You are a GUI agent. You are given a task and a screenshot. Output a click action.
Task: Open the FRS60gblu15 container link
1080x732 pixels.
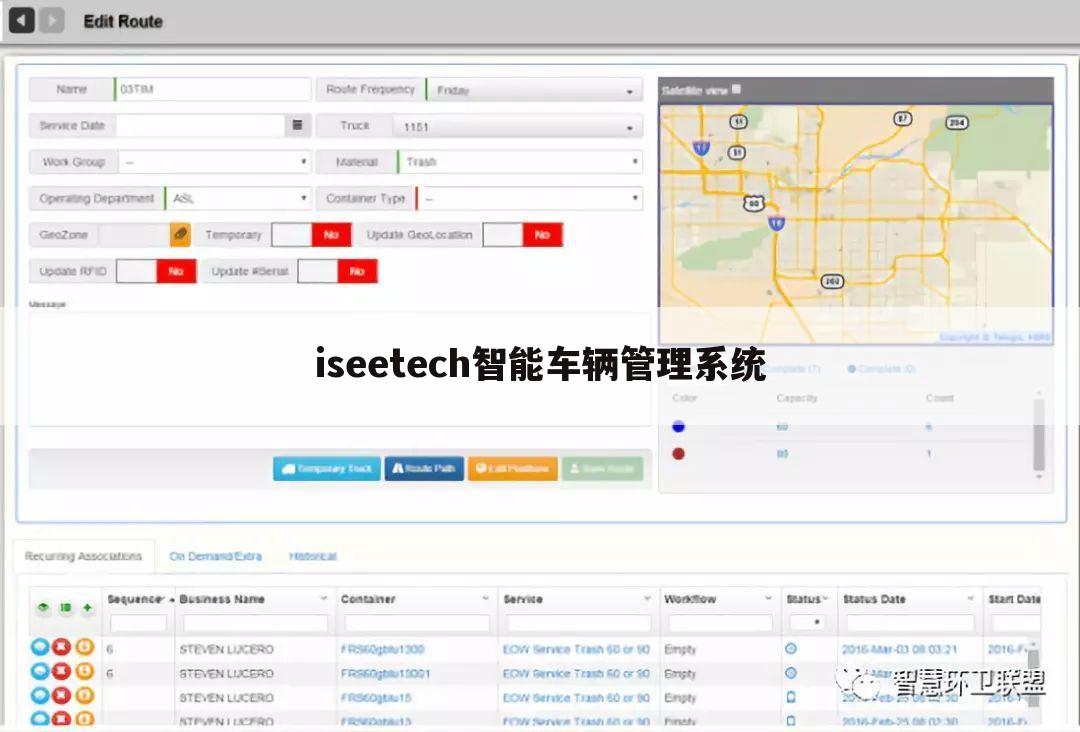pos(376,697)
